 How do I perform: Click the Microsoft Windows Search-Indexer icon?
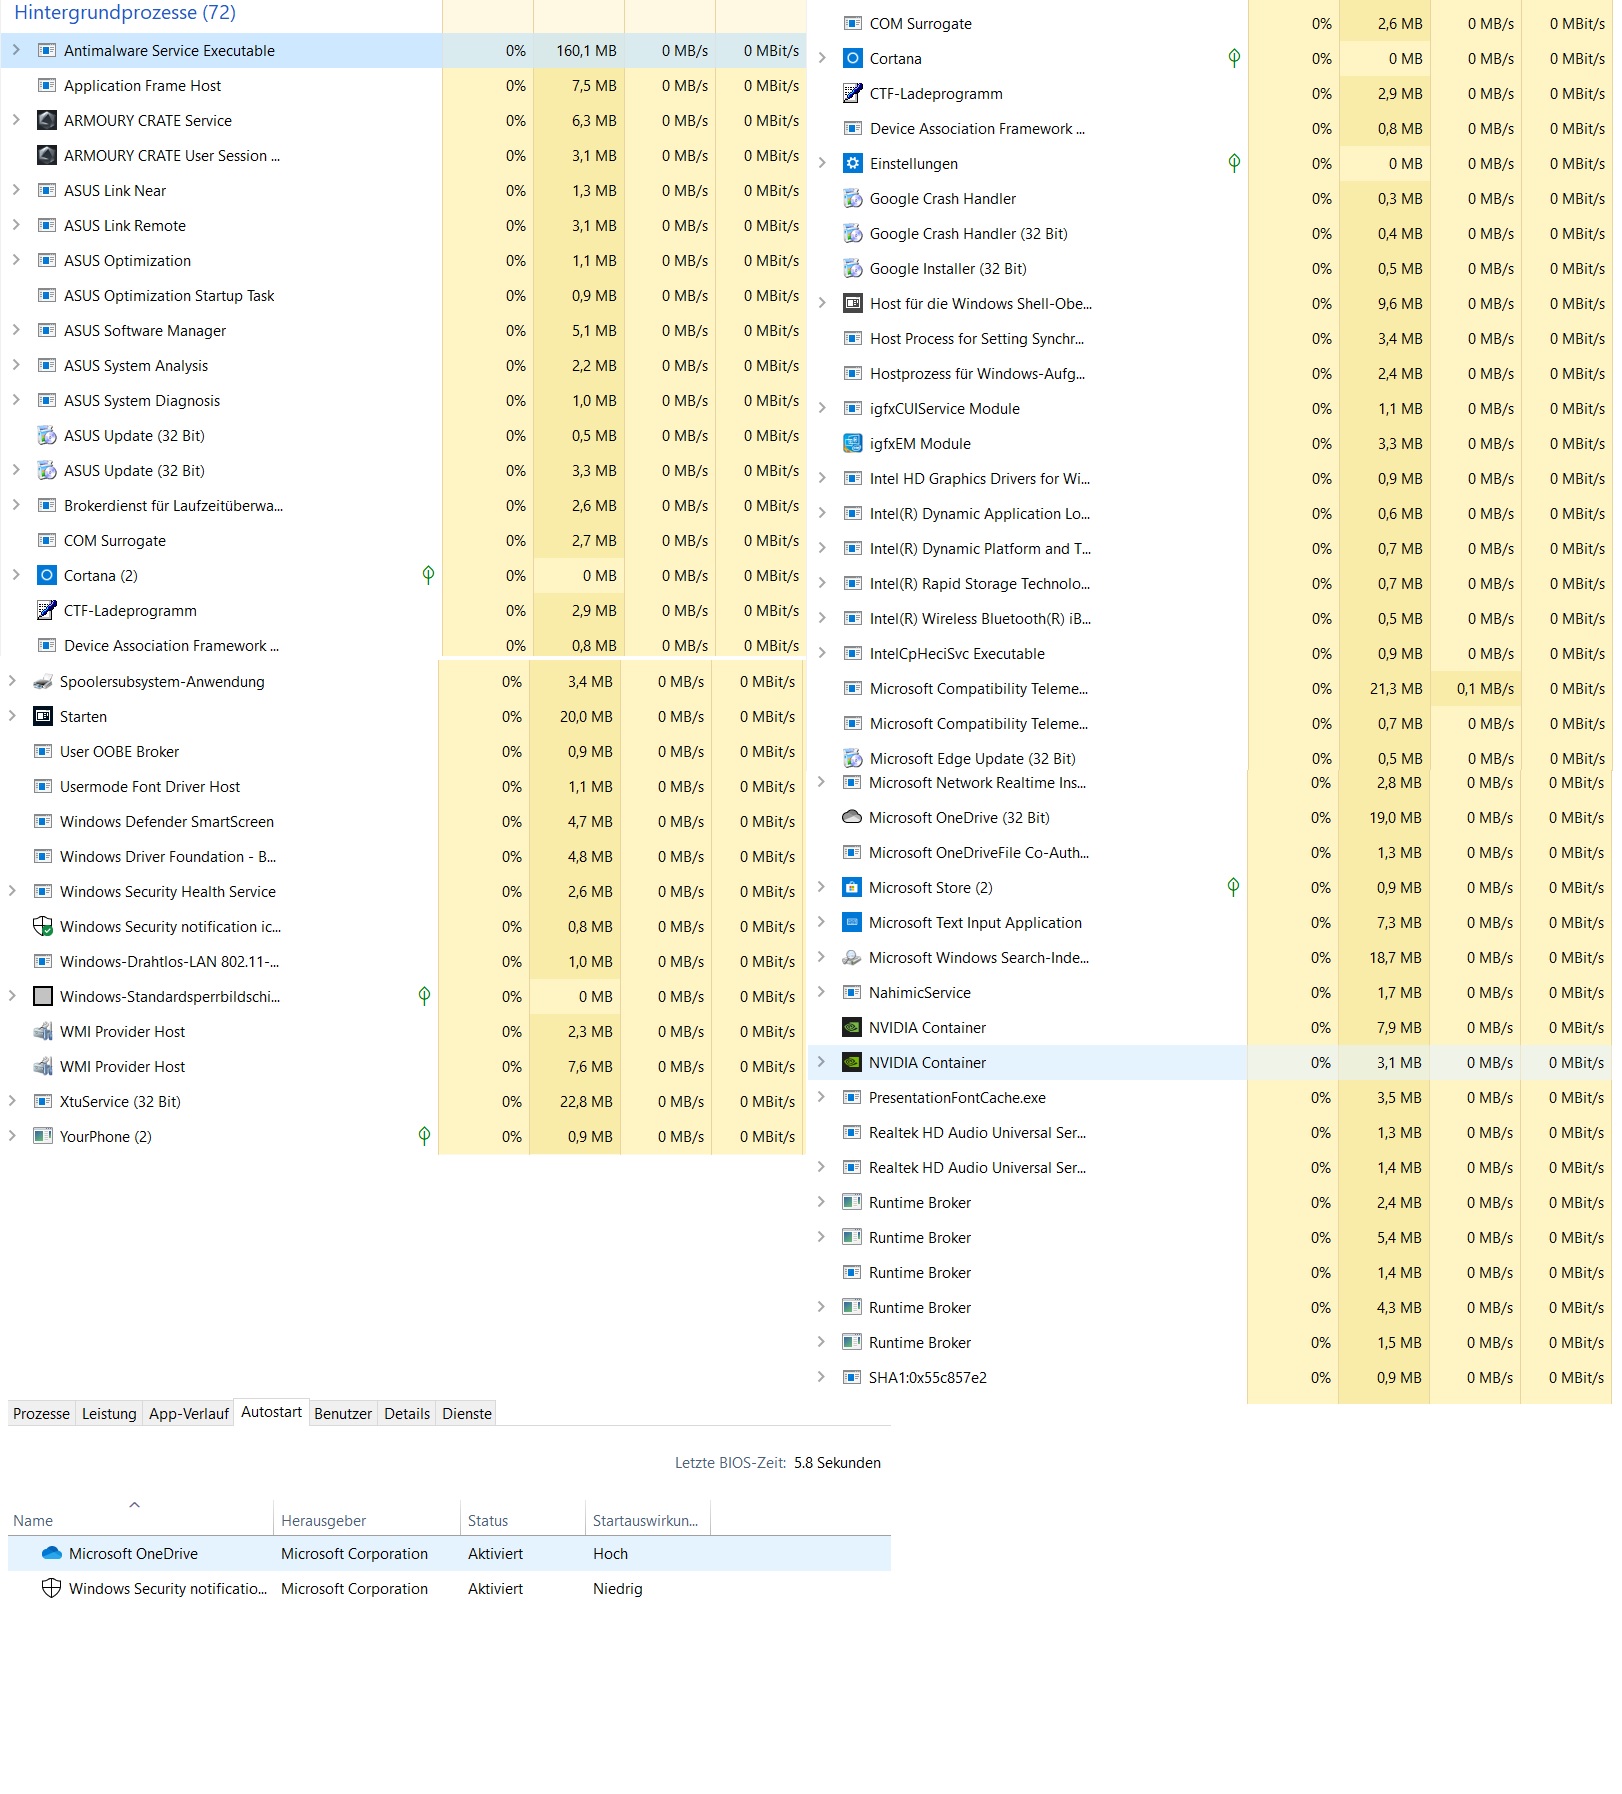851,958
